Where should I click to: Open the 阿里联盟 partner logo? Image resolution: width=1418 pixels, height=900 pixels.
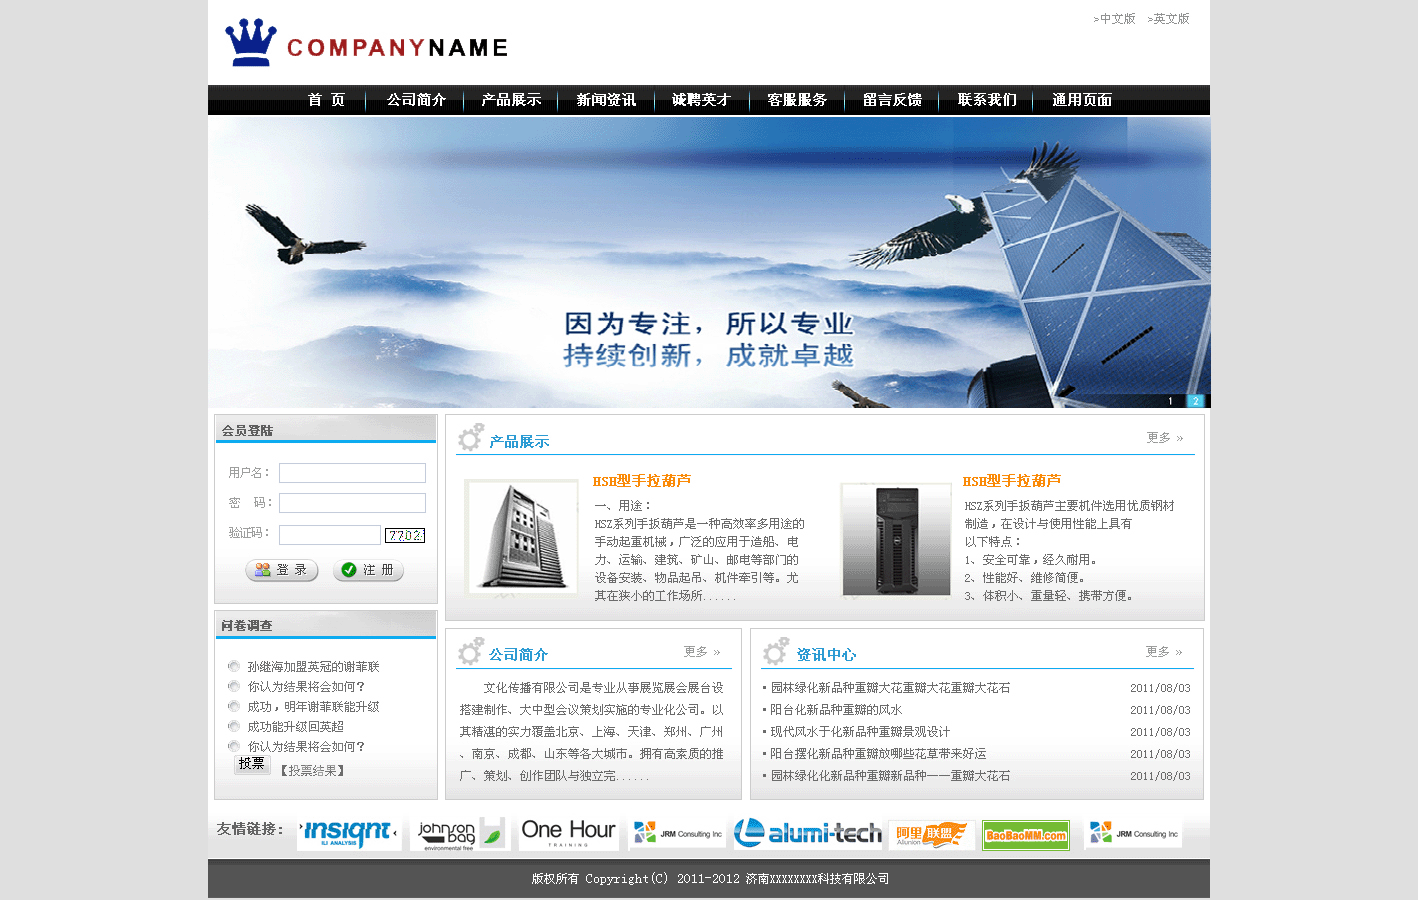click(931, 835)
